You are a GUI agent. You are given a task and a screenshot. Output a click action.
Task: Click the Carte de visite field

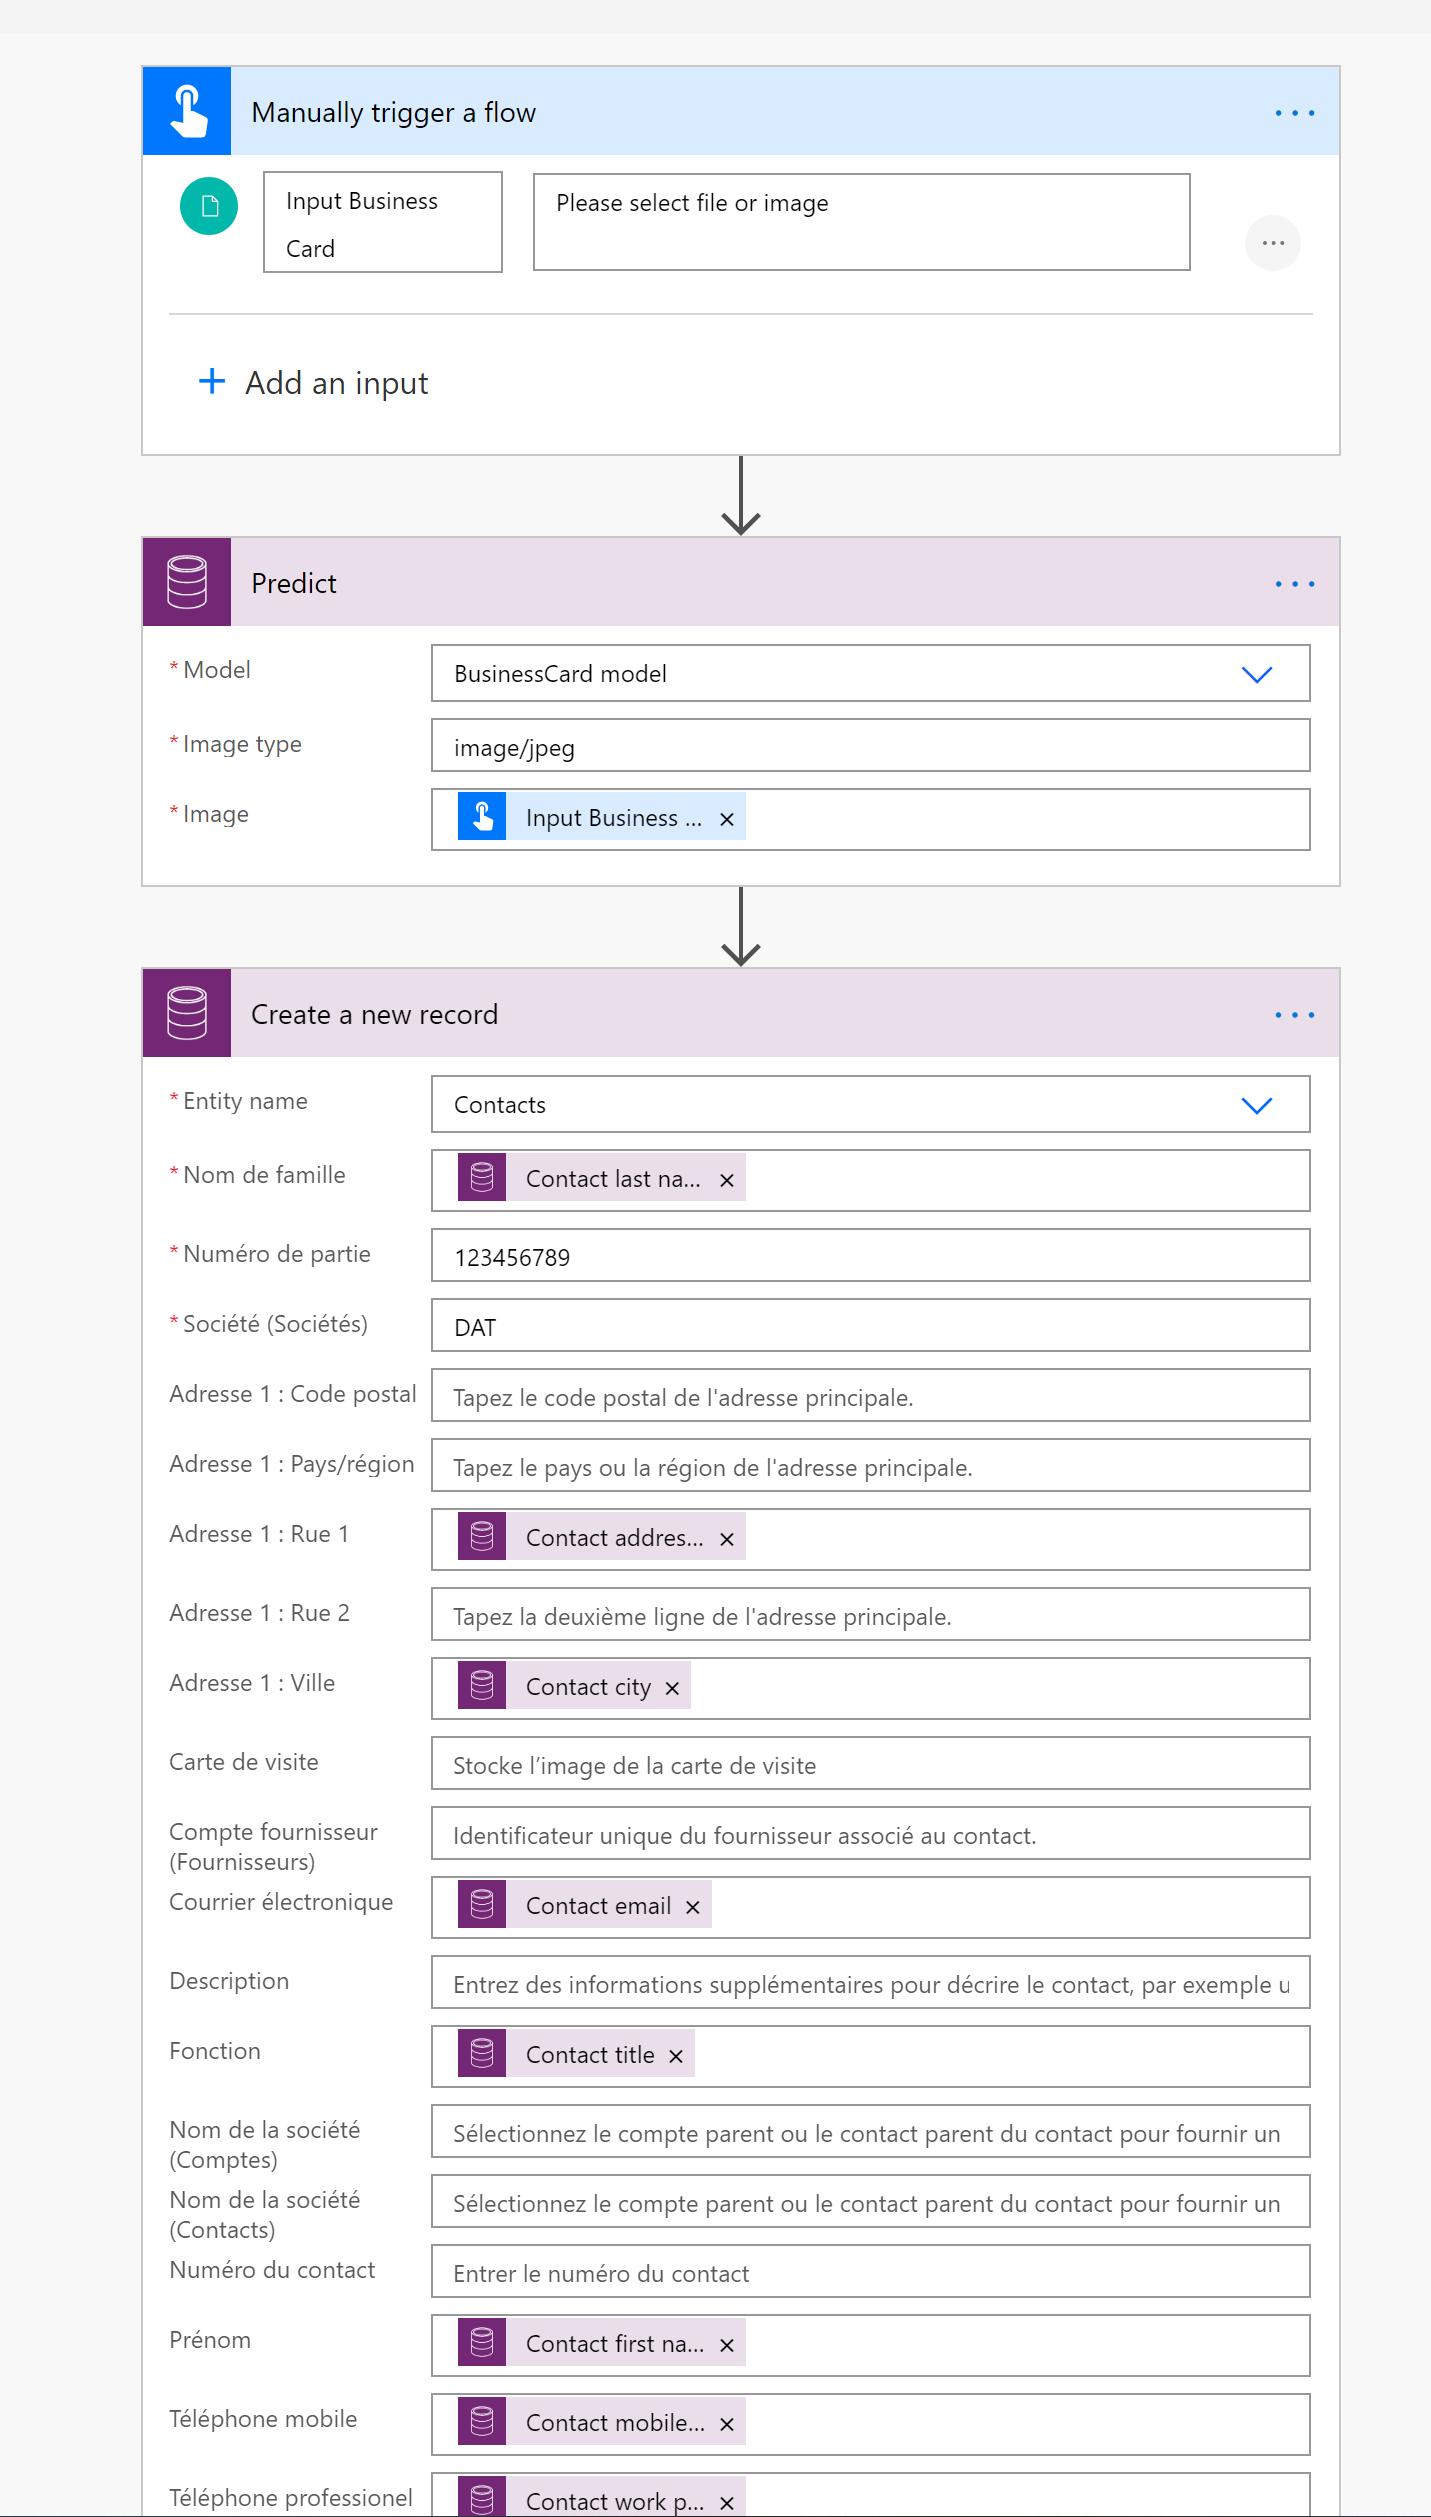pyautogui.click(x=871, y=1763)
